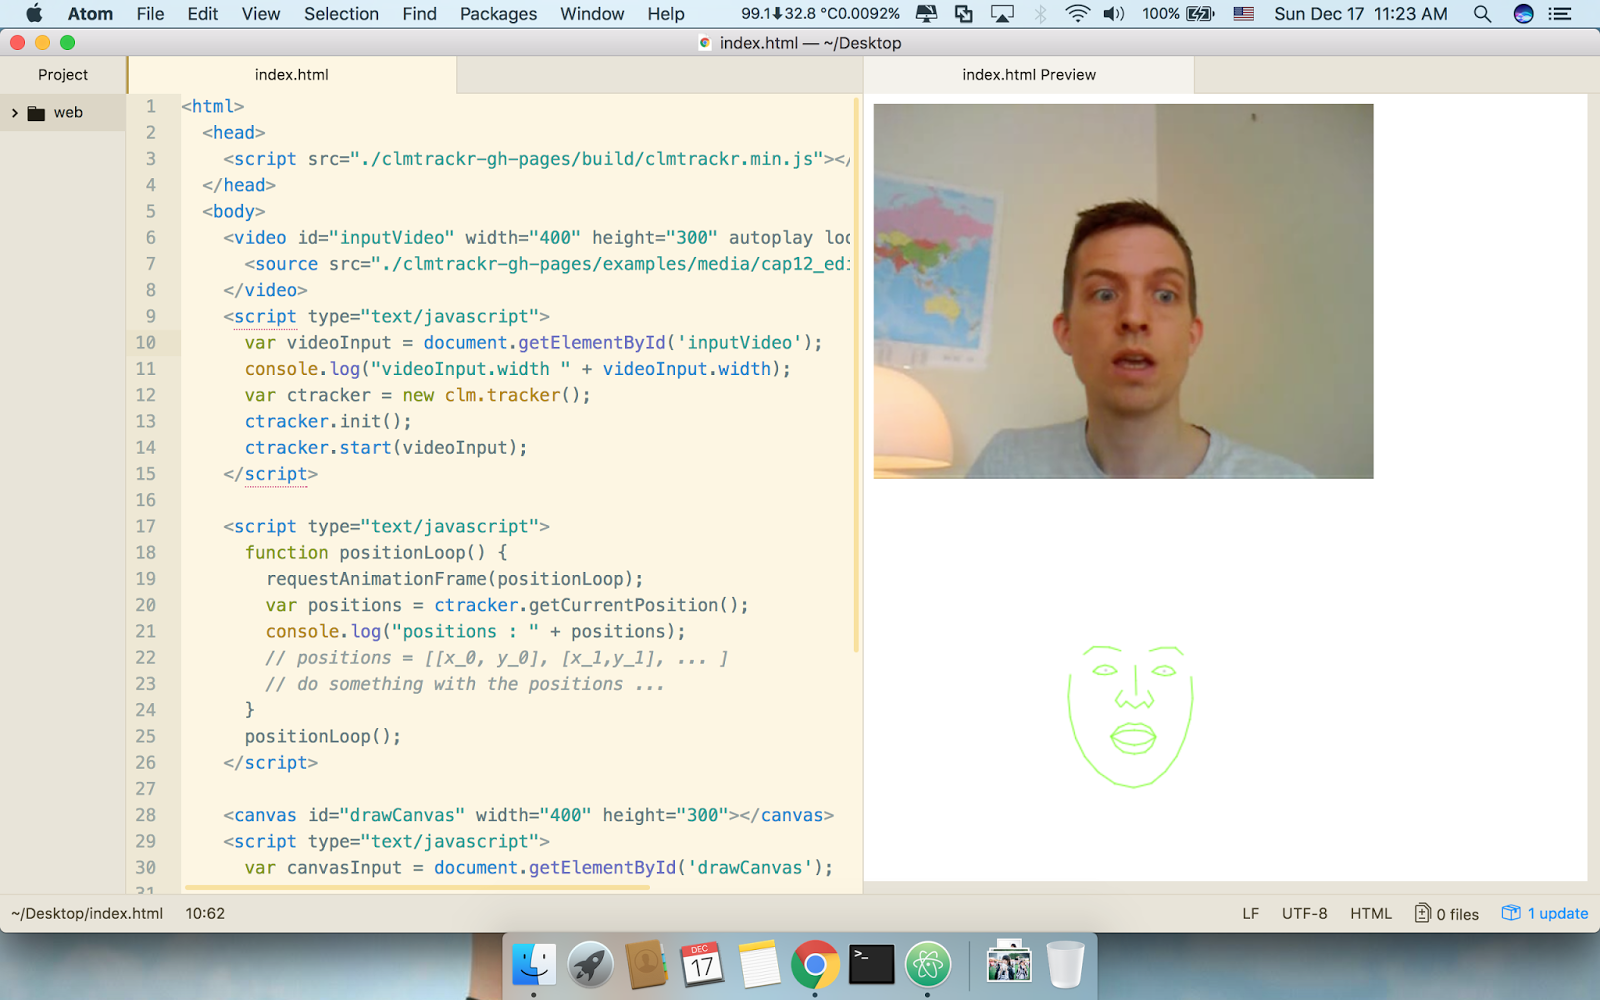
Task: Click the 'inputVideo' string on line 10
Action: click(740, 343)
